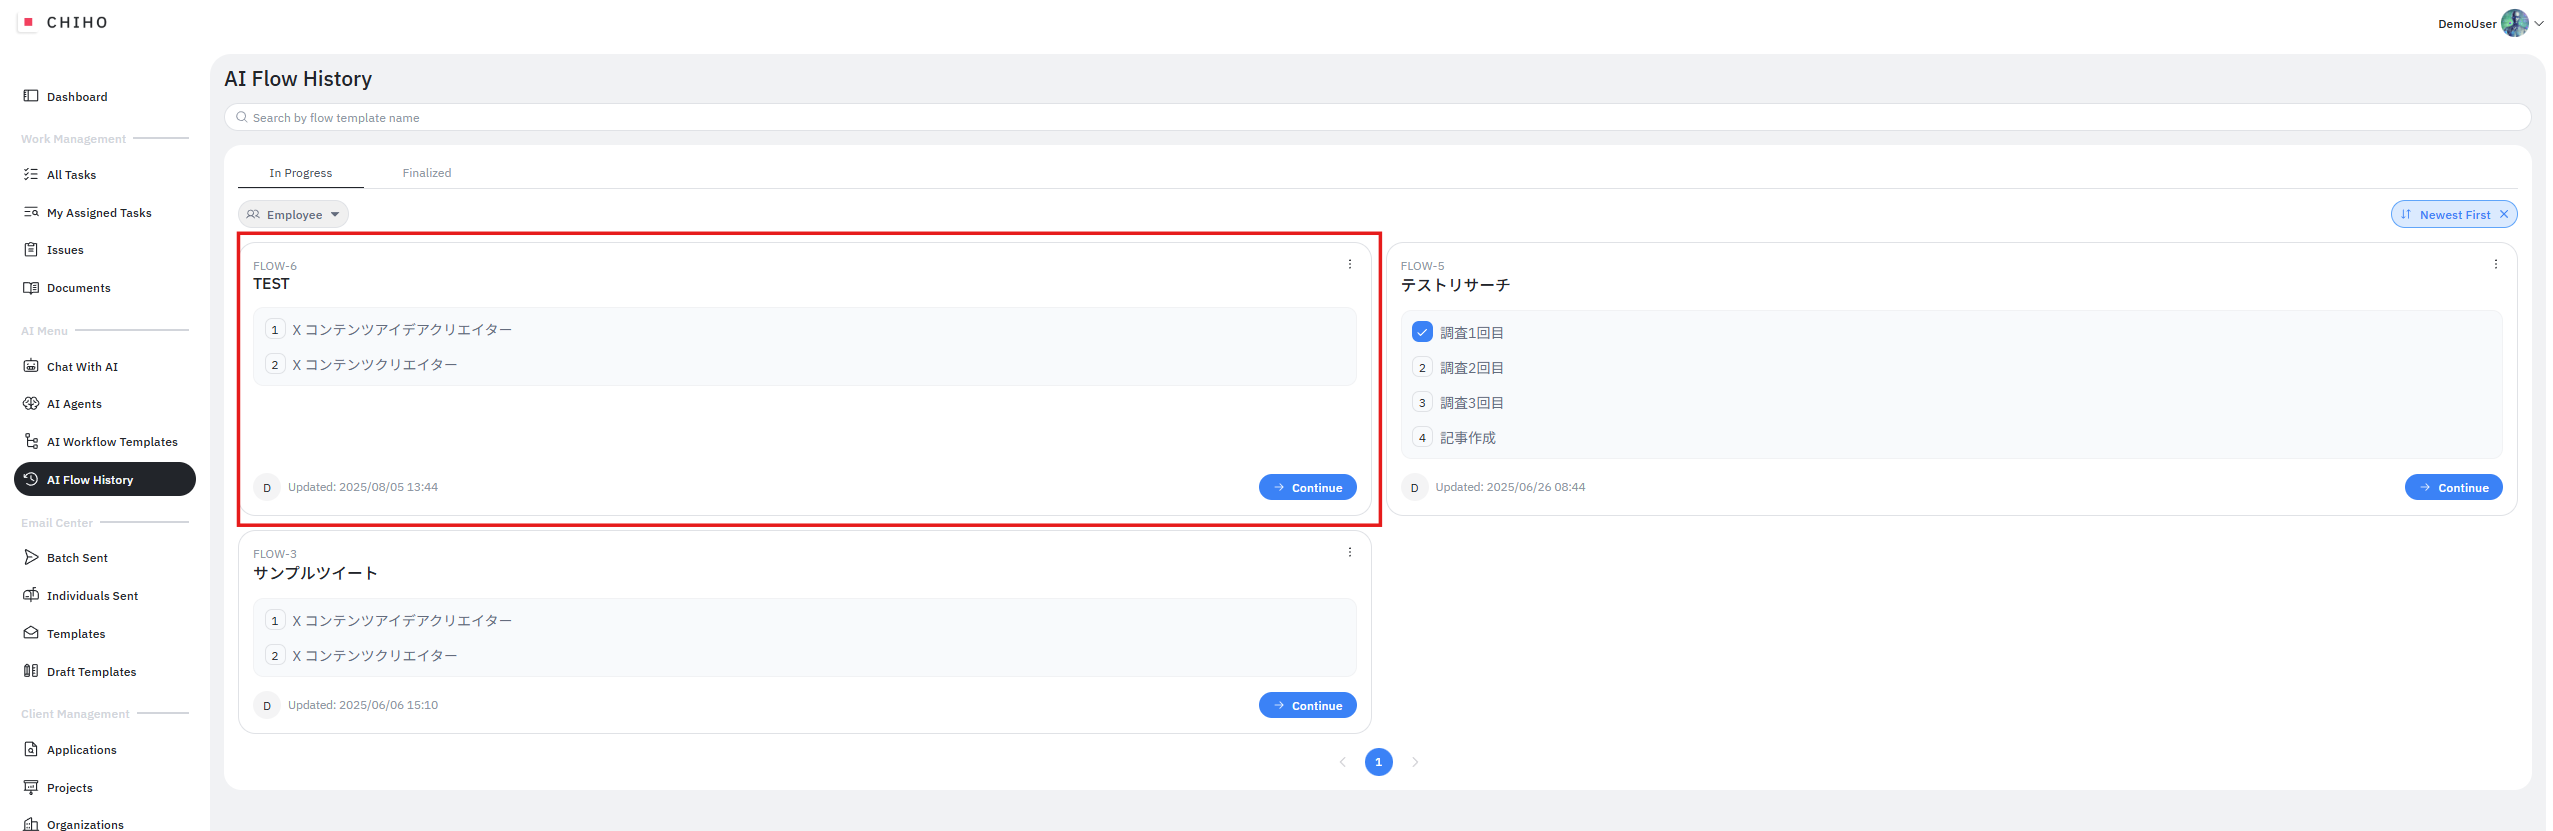Focus the flow template name search field
The width and height of the screenshot is (2553, 831).
[x=1377, y=118]
